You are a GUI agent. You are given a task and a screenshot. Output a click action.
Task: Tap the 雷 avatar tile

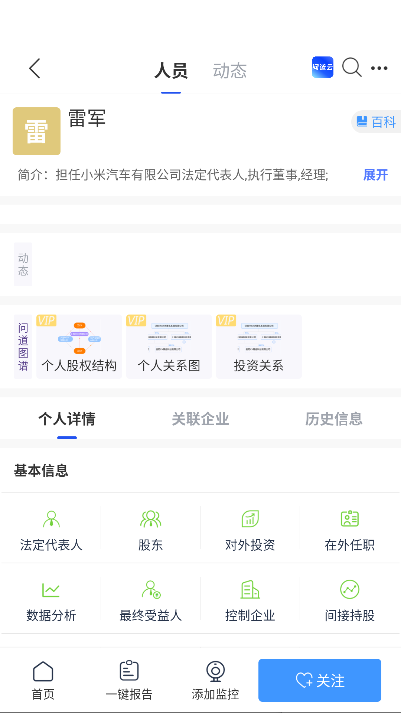coord(36,131)
